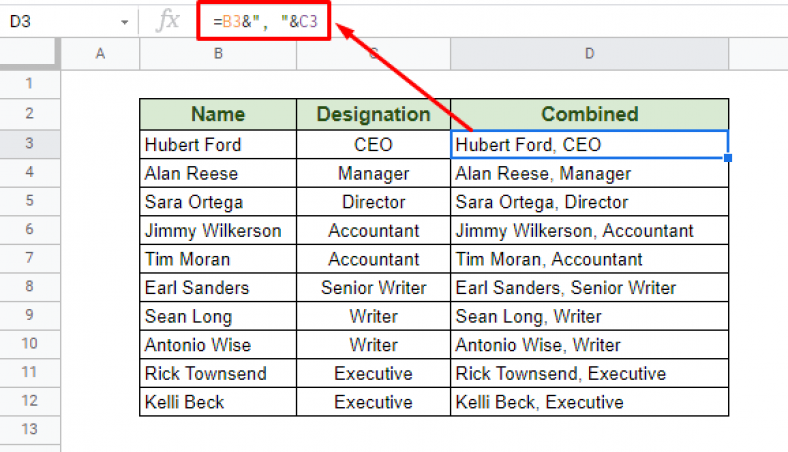
Task: Click the fill handle on cell D3
Action: tap(728, 158)
